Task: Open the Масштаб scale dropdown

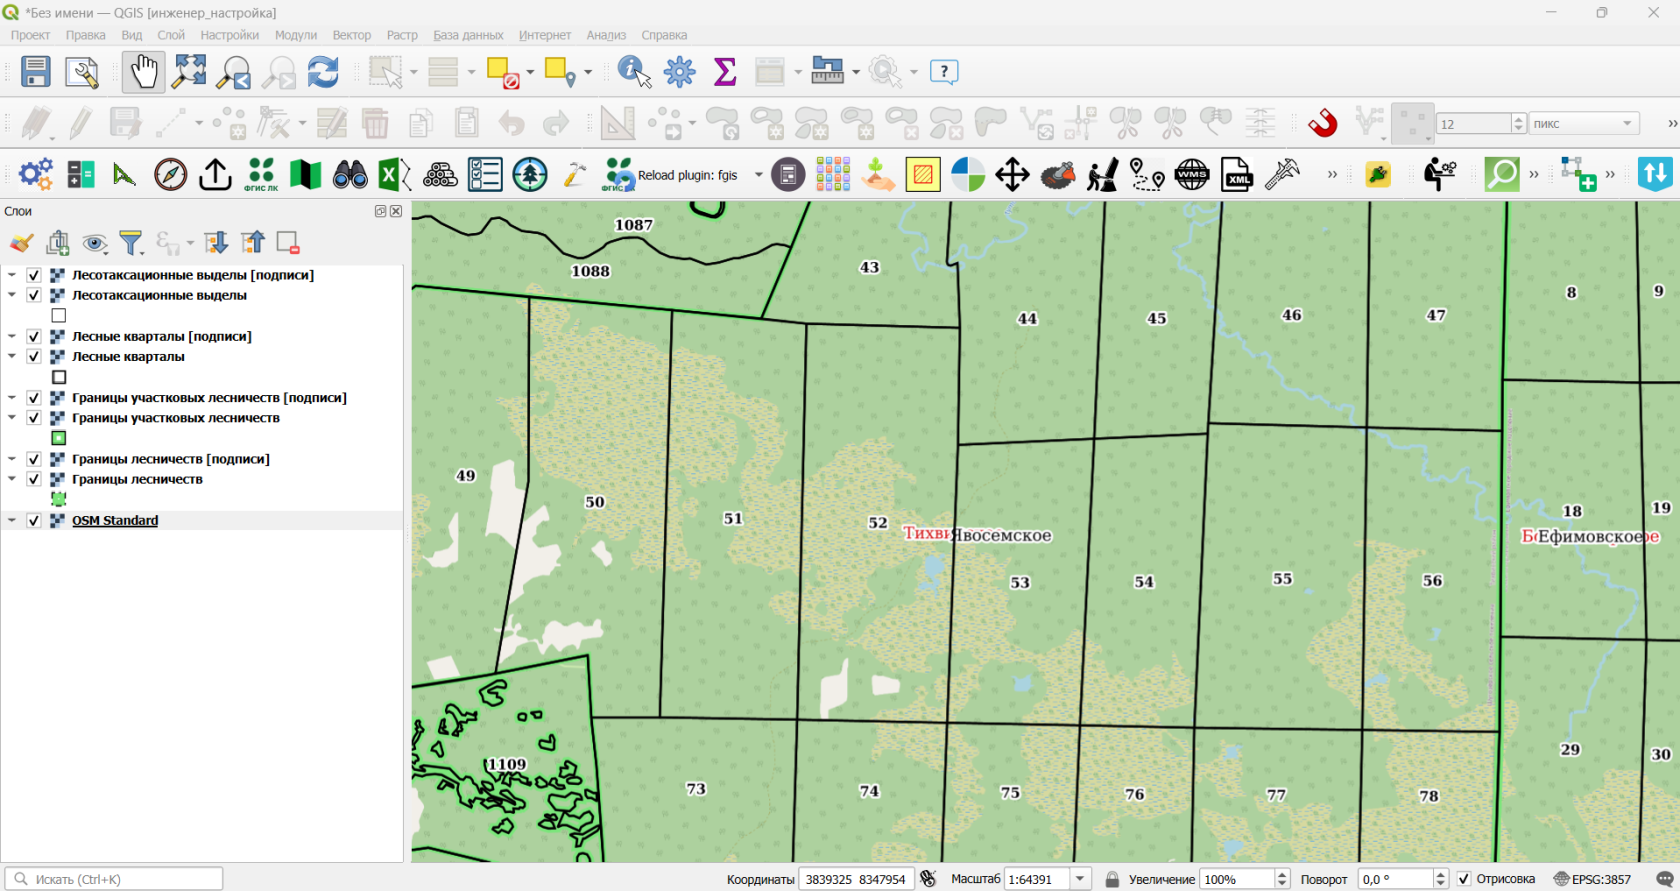Action: click(1080, 879)
